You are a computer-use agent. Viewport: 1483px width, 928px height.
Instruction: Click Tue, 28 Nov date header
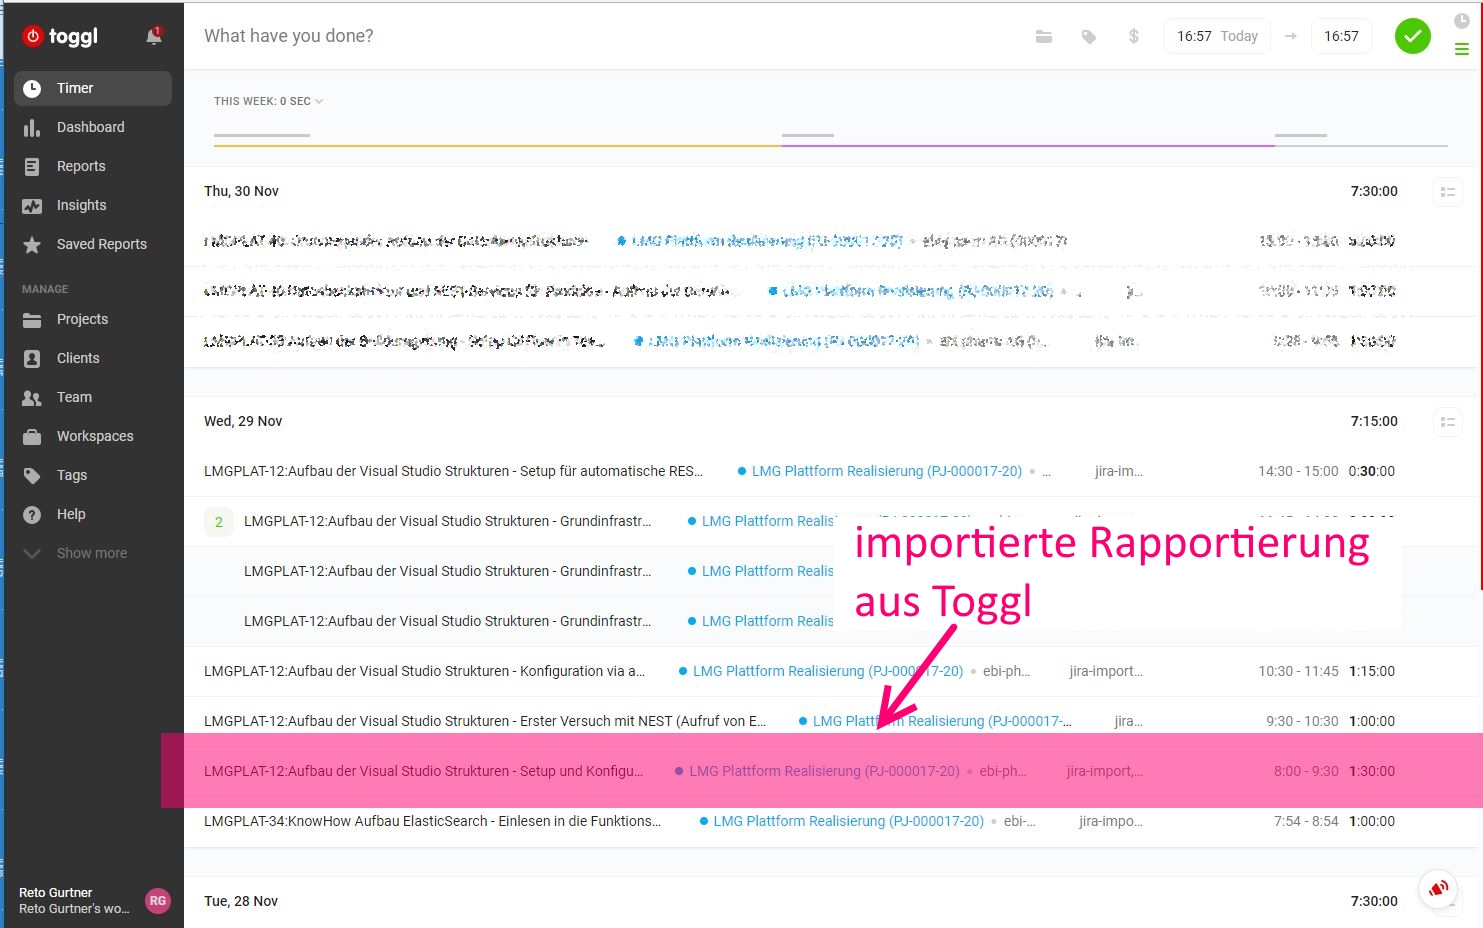(x=241, y=901)
